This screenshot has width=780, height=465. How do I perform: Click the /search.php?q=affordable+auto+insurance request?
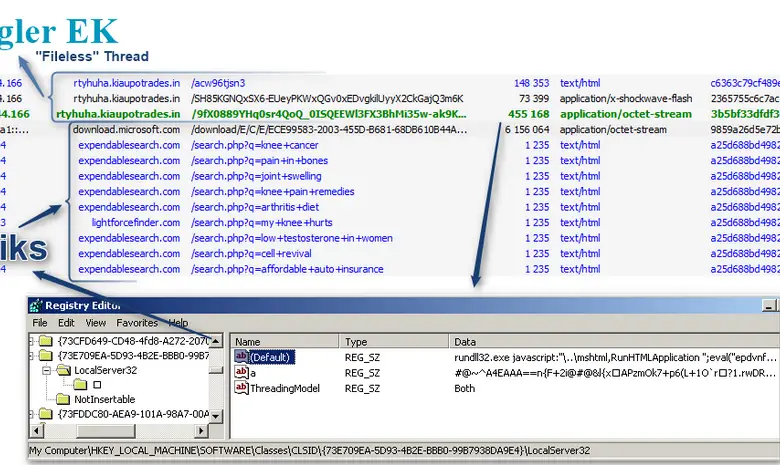[287, 269]
